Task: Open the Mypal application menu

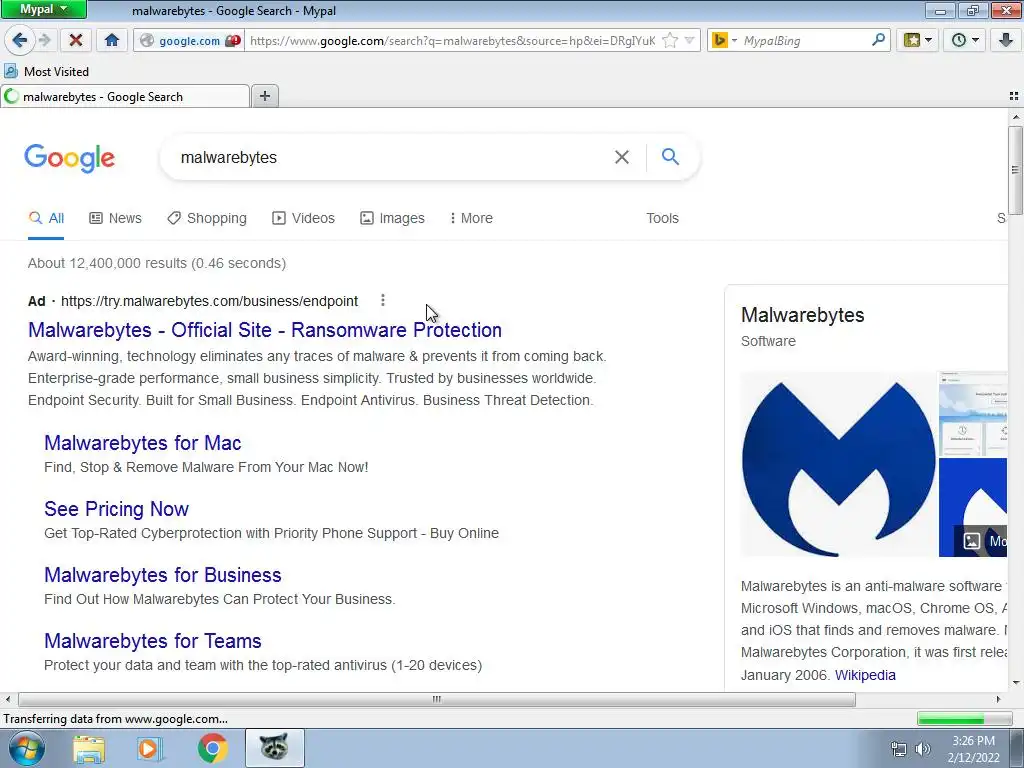Action: 43,9
